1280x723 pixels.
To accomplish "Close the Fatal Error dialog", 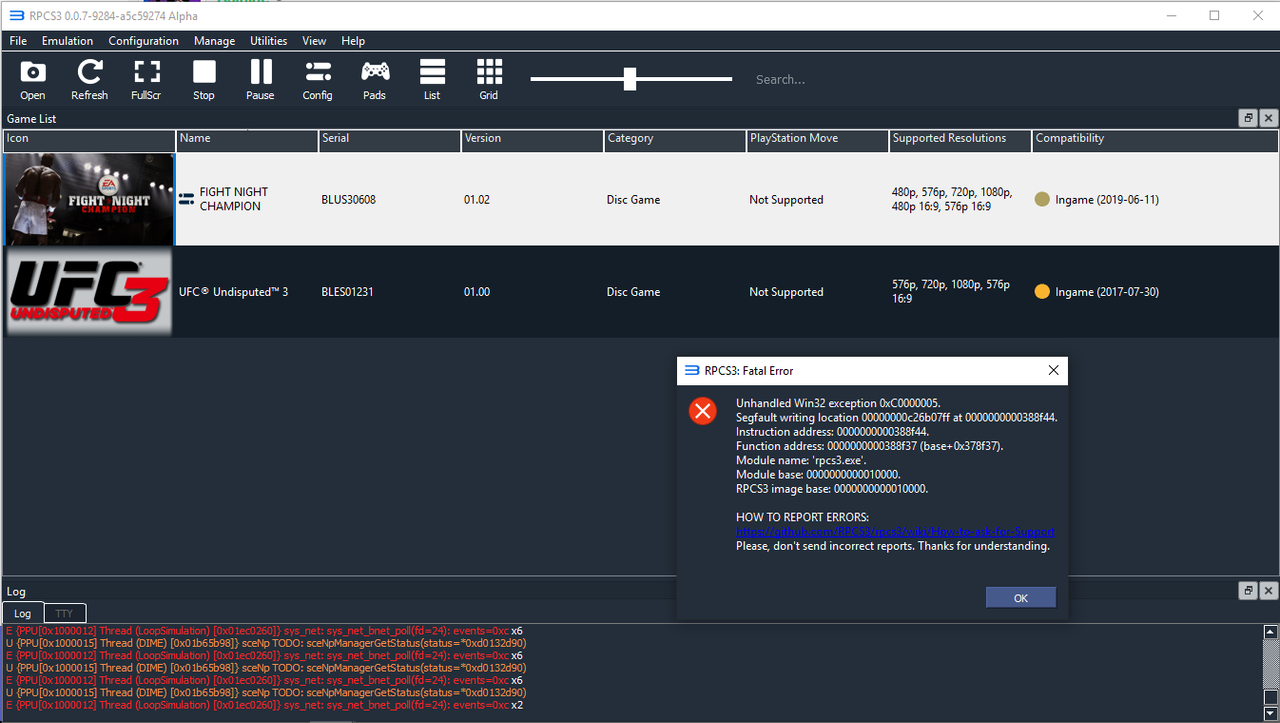I will [1052, 370].
